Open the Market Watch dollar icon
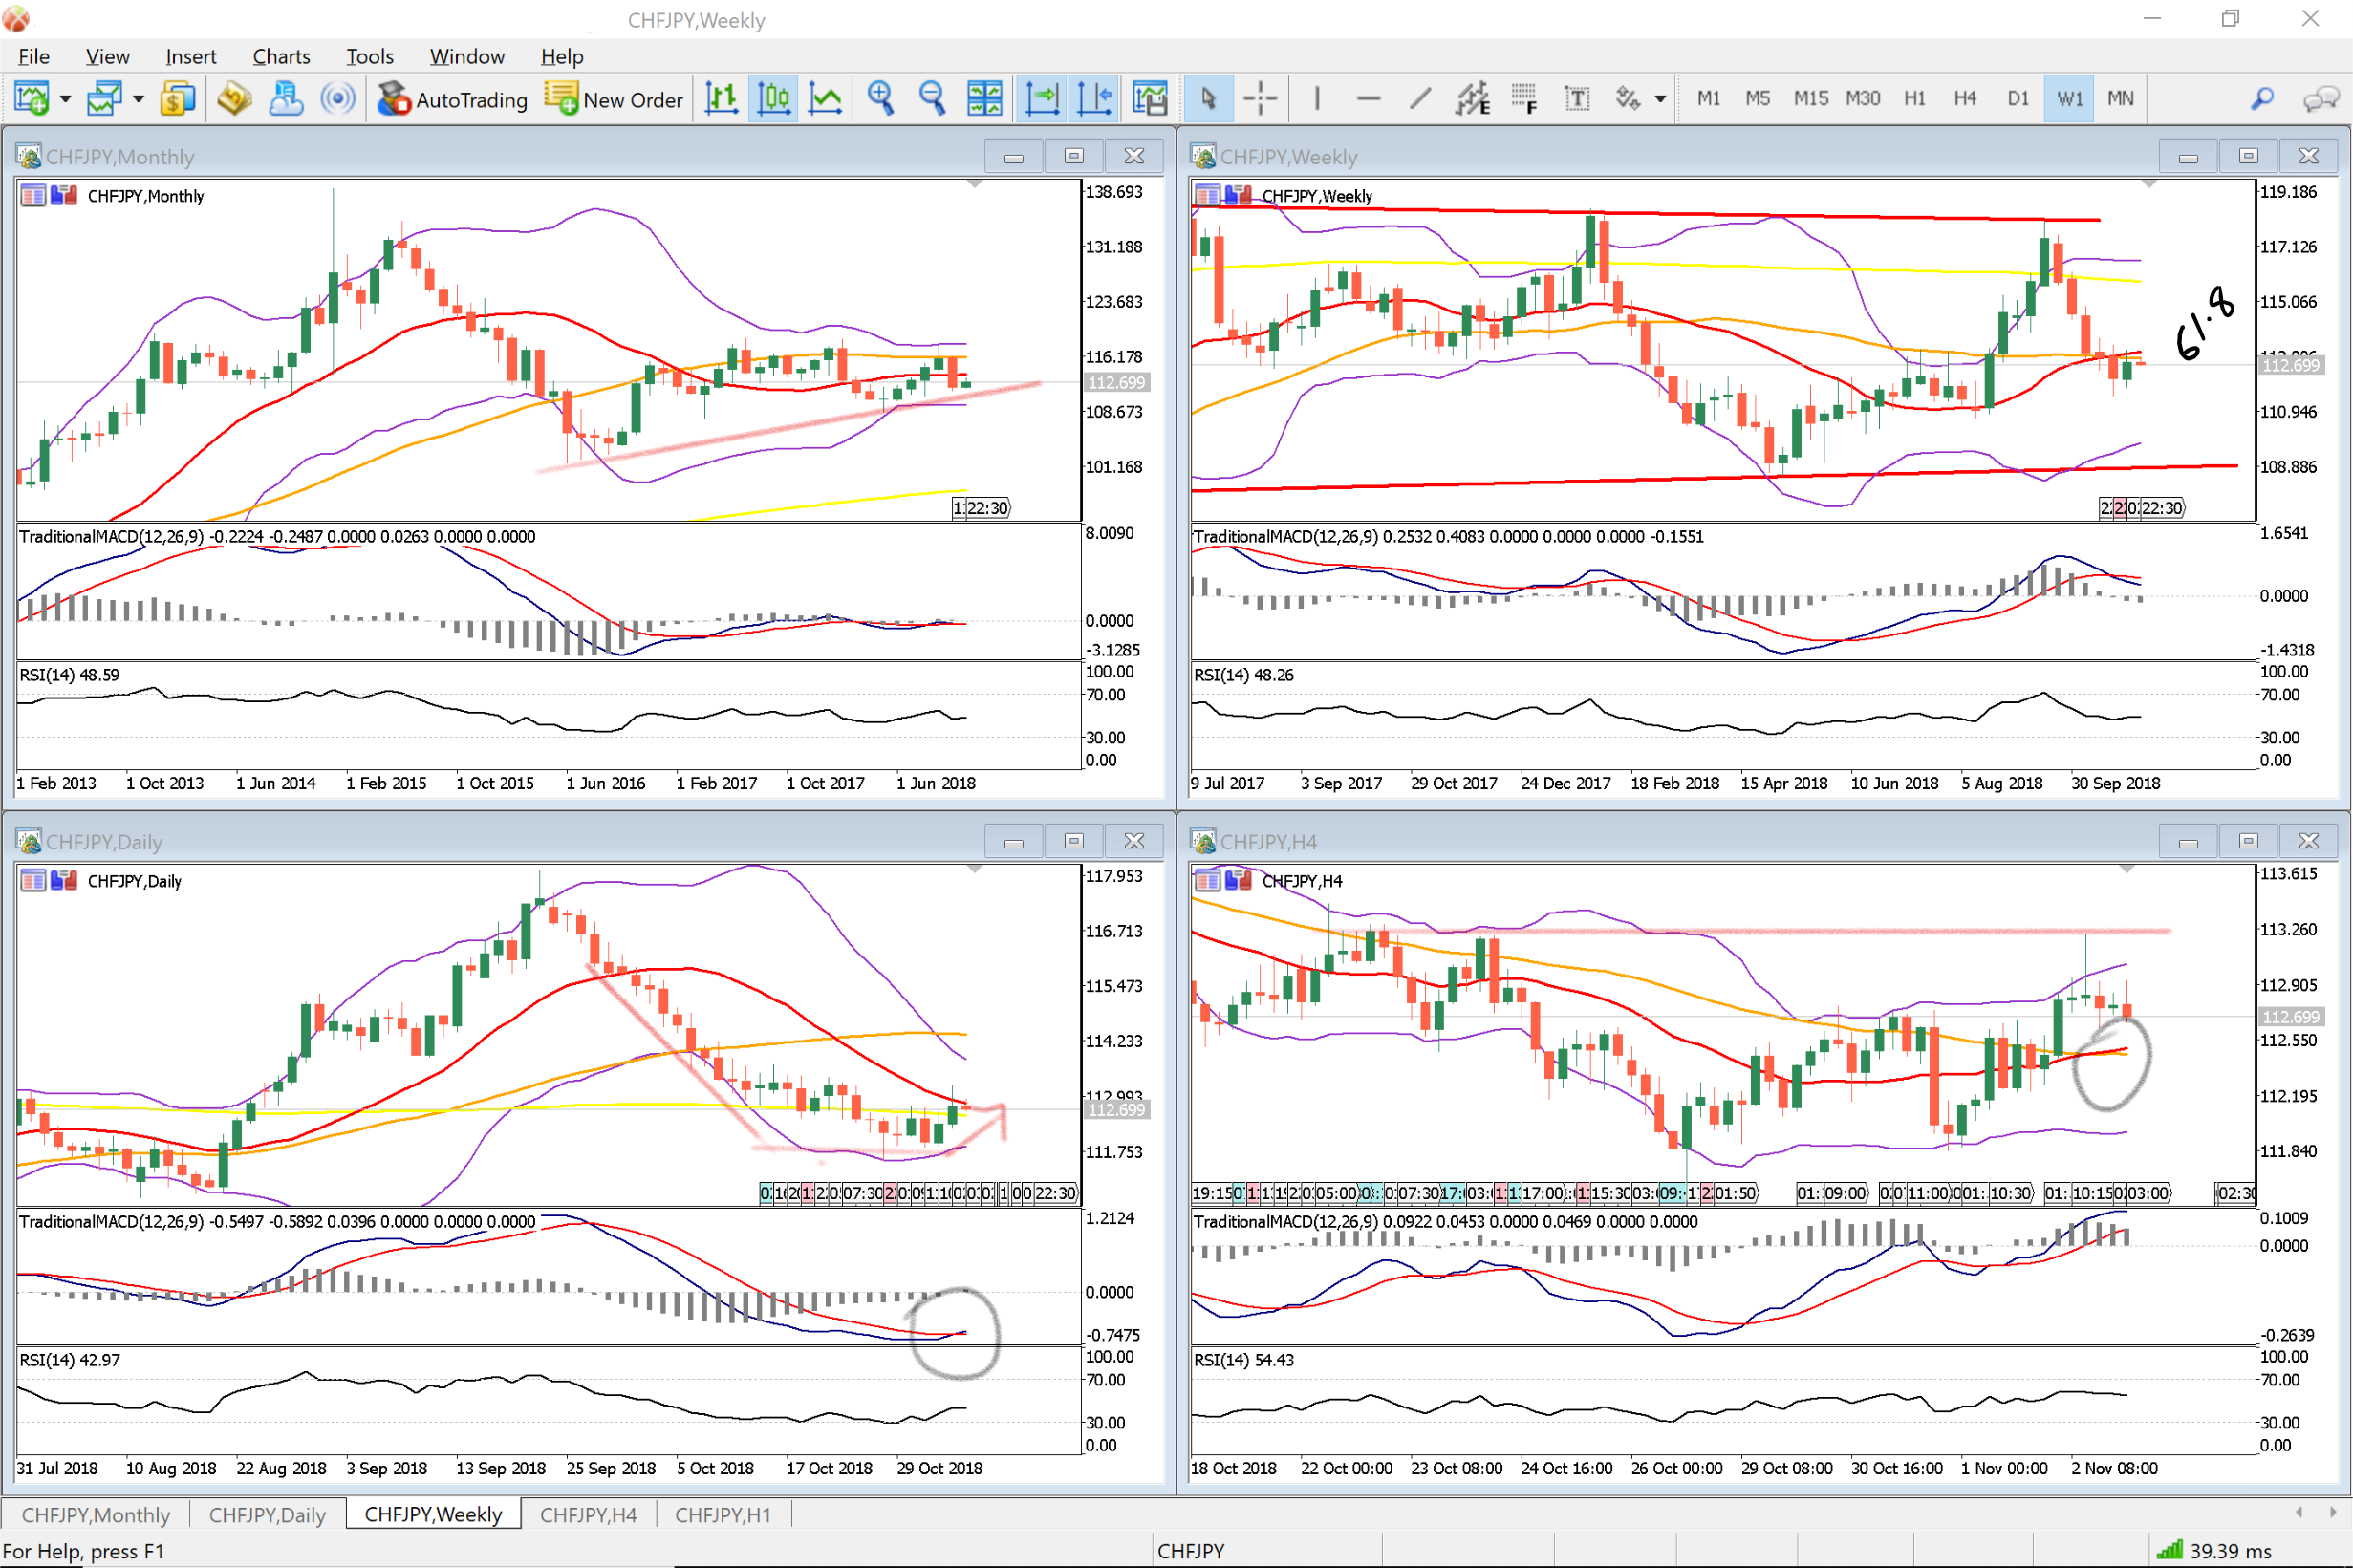Image resolution: width=2353 pixels, height=1568 pixels. pos(177,98)
